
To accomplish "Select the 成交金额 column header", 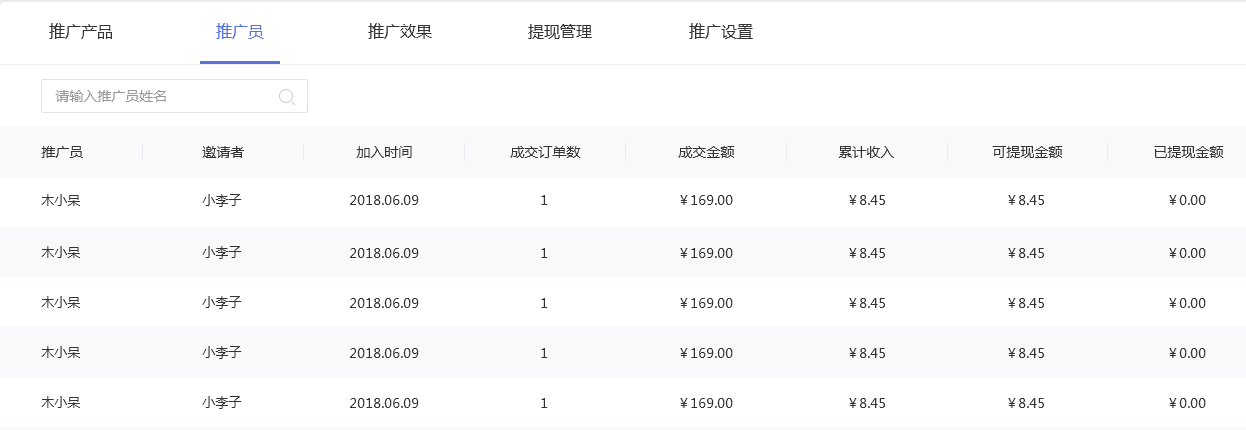I will [x=706, y=153].
